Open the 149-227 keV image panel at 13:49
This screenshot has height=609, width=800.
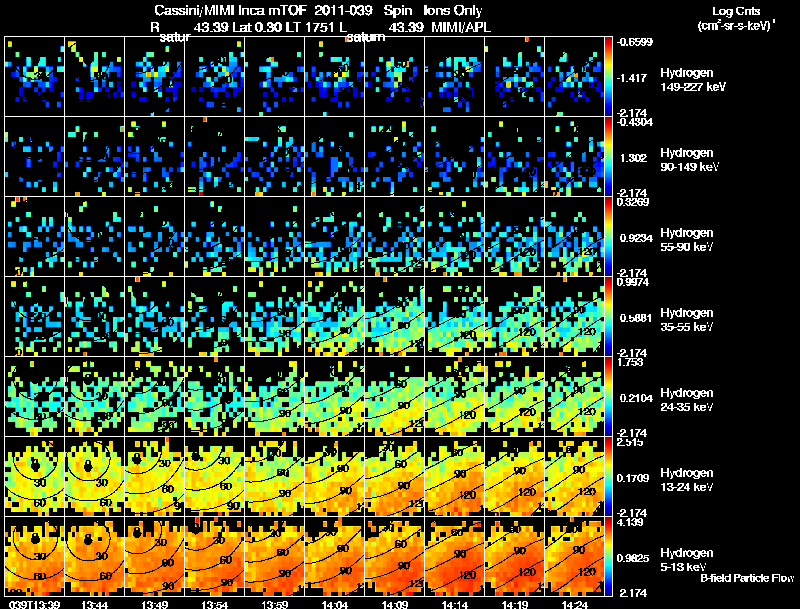155,77
